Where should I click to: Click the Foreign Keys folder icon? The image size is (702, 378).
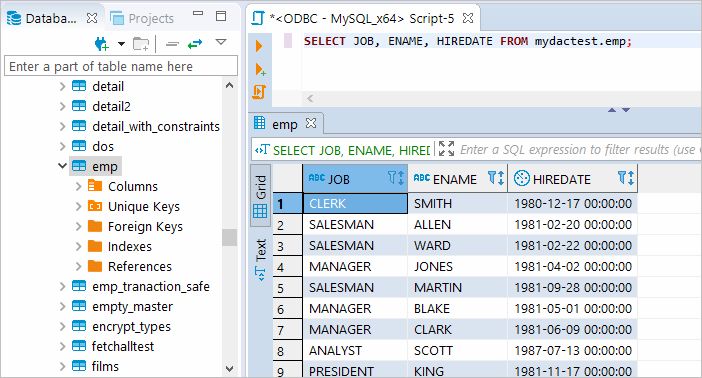pyautogui.click(x=95, y=226)
